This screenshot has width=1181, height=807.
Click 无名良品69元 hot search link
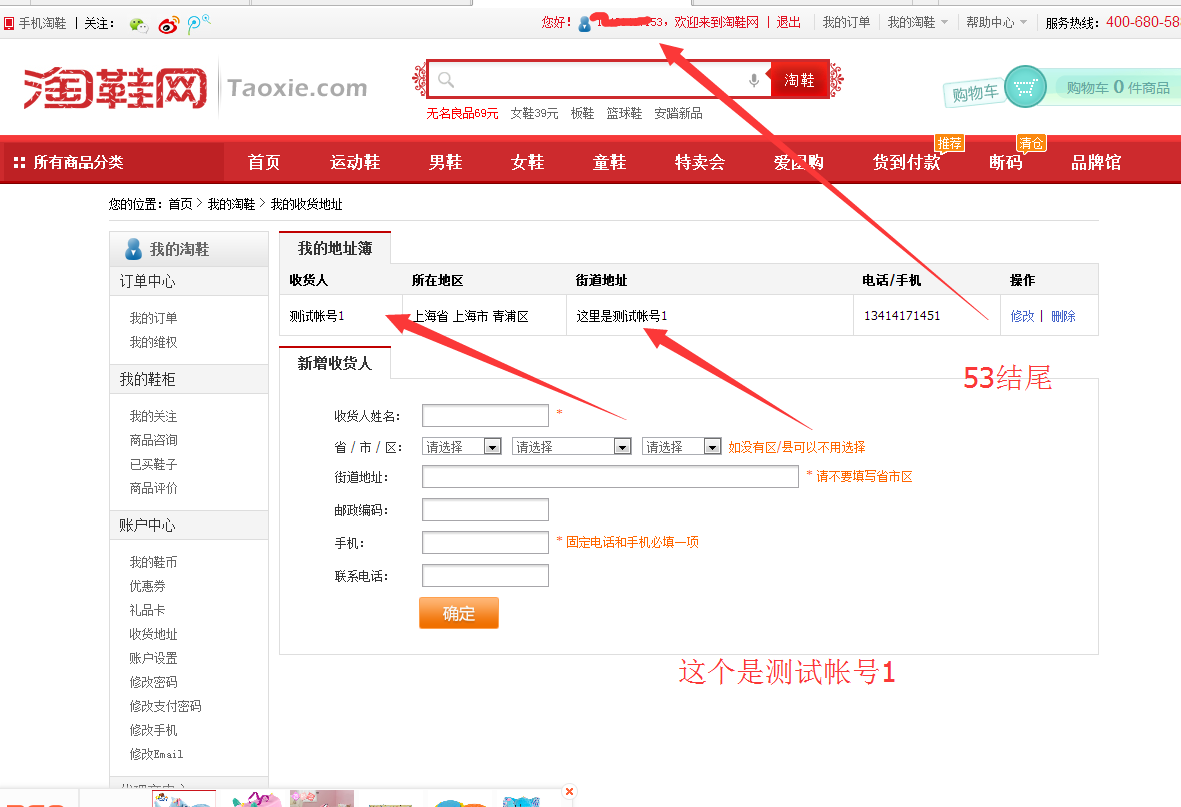(462, 113)
